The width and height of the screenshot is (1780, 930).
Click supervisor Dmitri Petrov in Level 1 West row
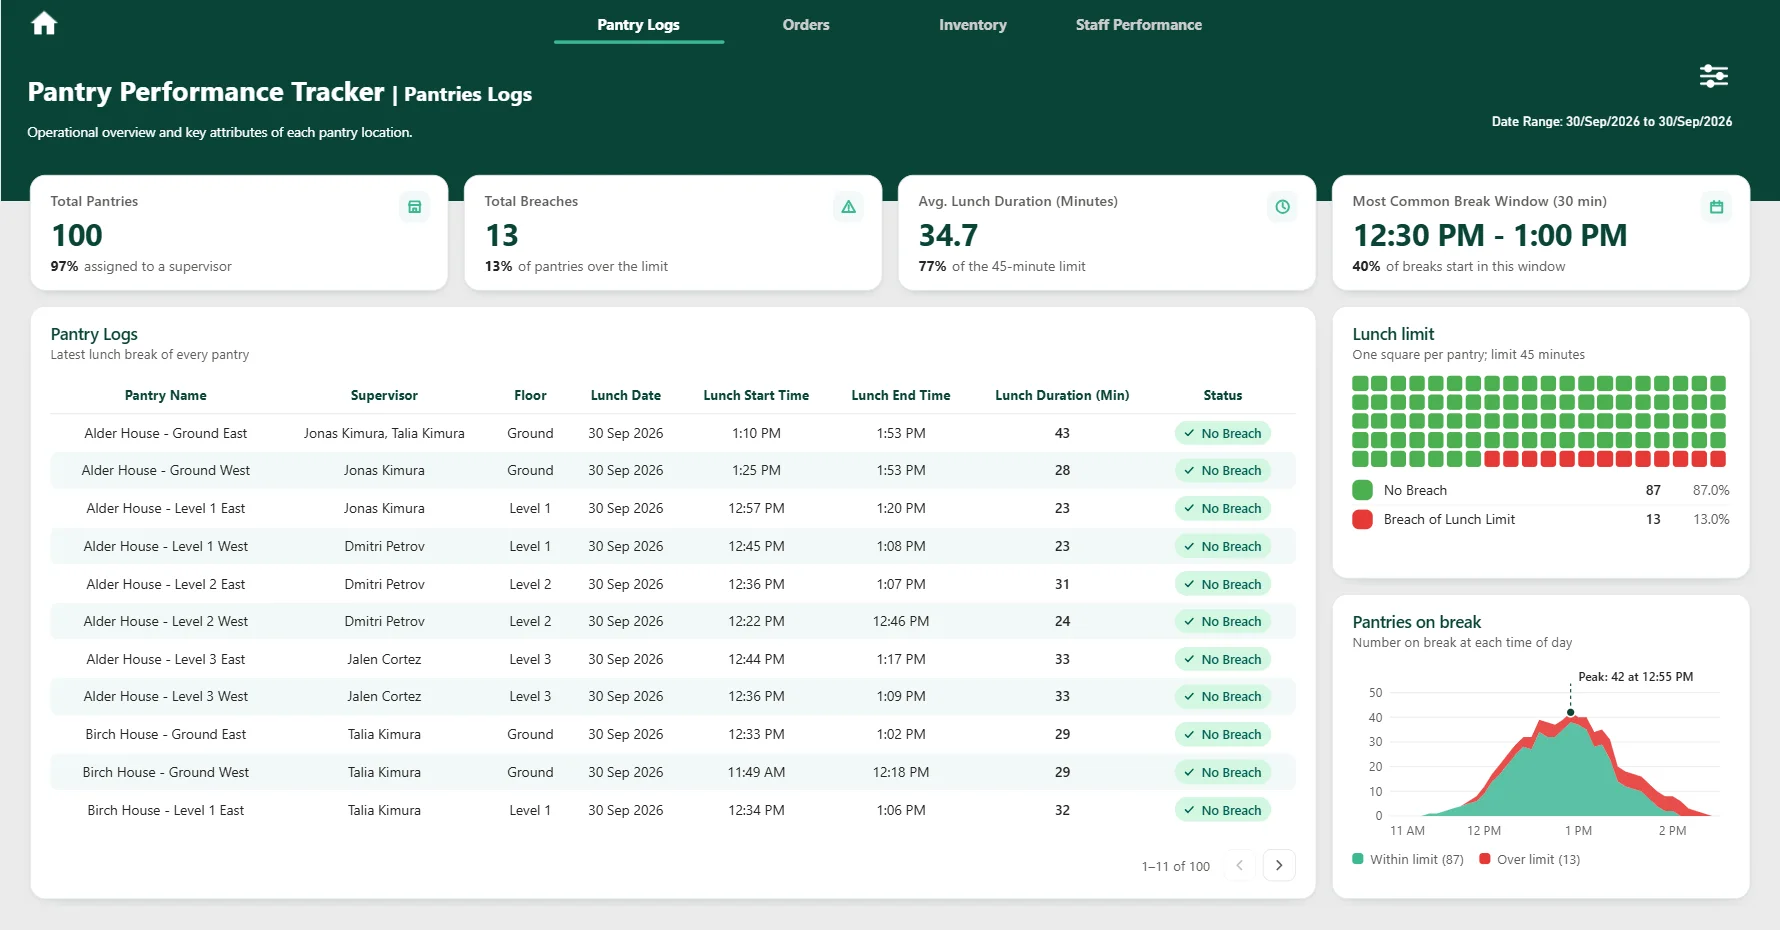[x=385, y=546]
